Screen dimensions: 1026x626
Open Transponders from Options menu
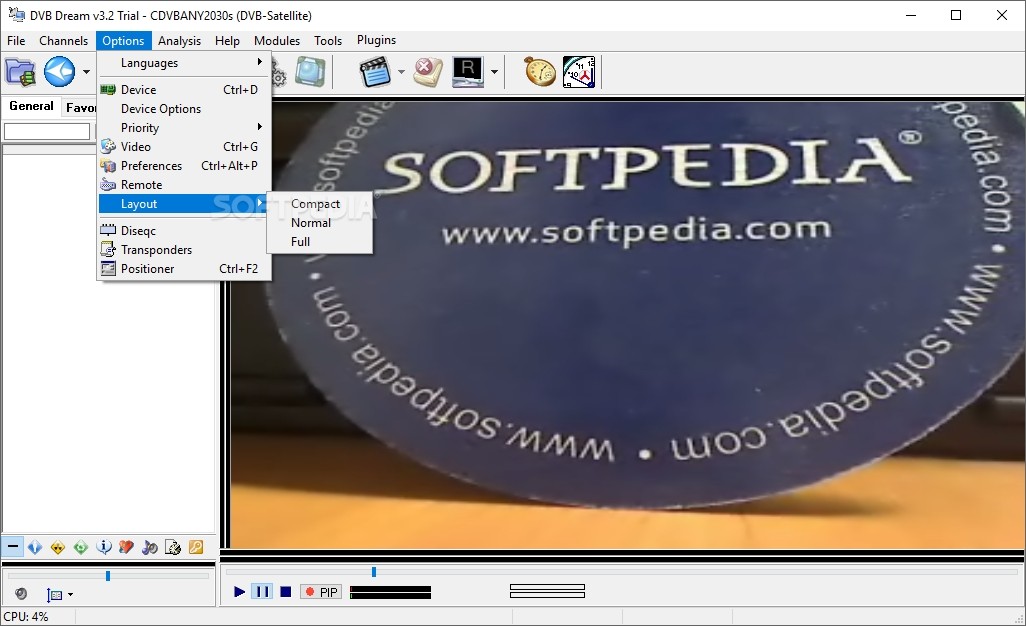pos(184,249)
